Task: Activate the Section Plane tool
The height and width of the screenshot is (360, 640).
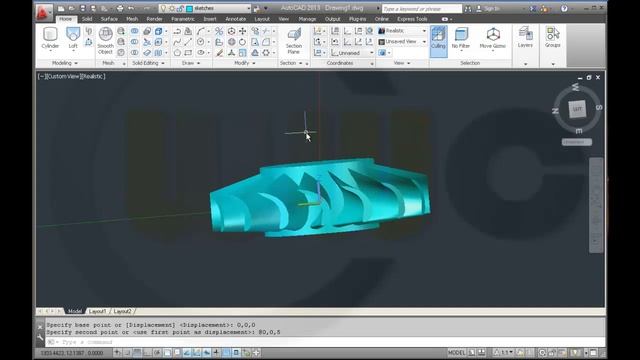Action: tap(293, 41)
